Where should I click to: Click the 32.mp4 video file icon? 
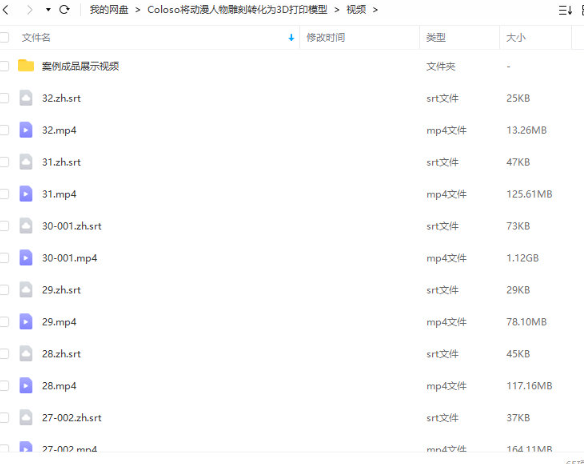[x=26, y=130]
